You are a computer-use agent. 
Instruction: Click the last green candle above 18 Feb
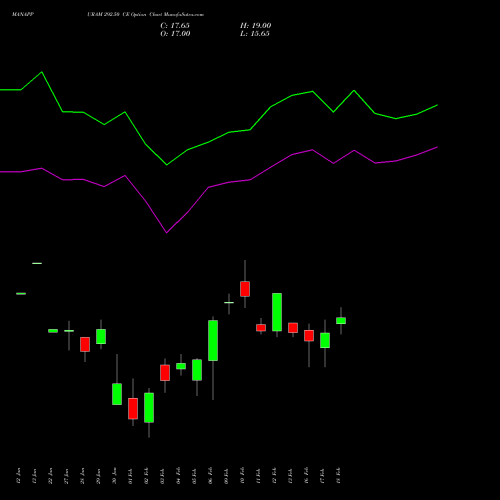point(341,321)
